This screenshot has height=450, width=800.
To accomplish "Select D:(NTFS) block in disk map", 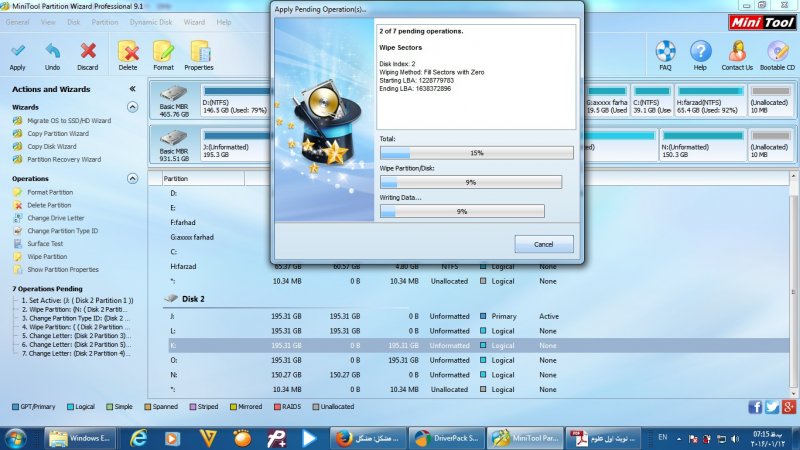I will (236, 101).
